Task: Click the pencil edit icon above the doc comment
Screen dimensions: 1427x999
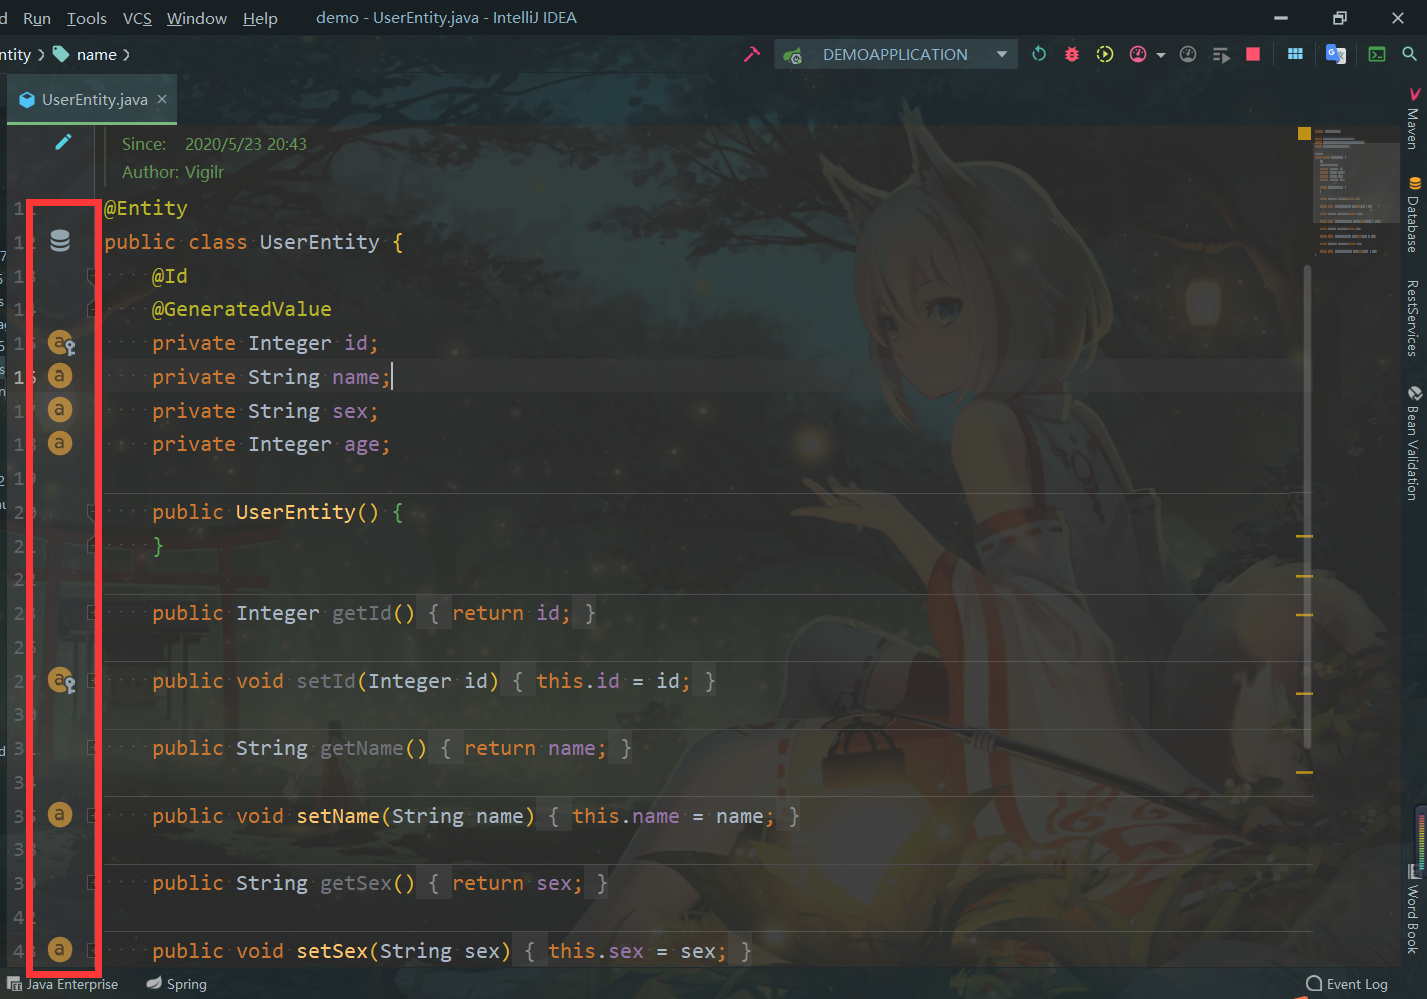Action: point(63,142)
